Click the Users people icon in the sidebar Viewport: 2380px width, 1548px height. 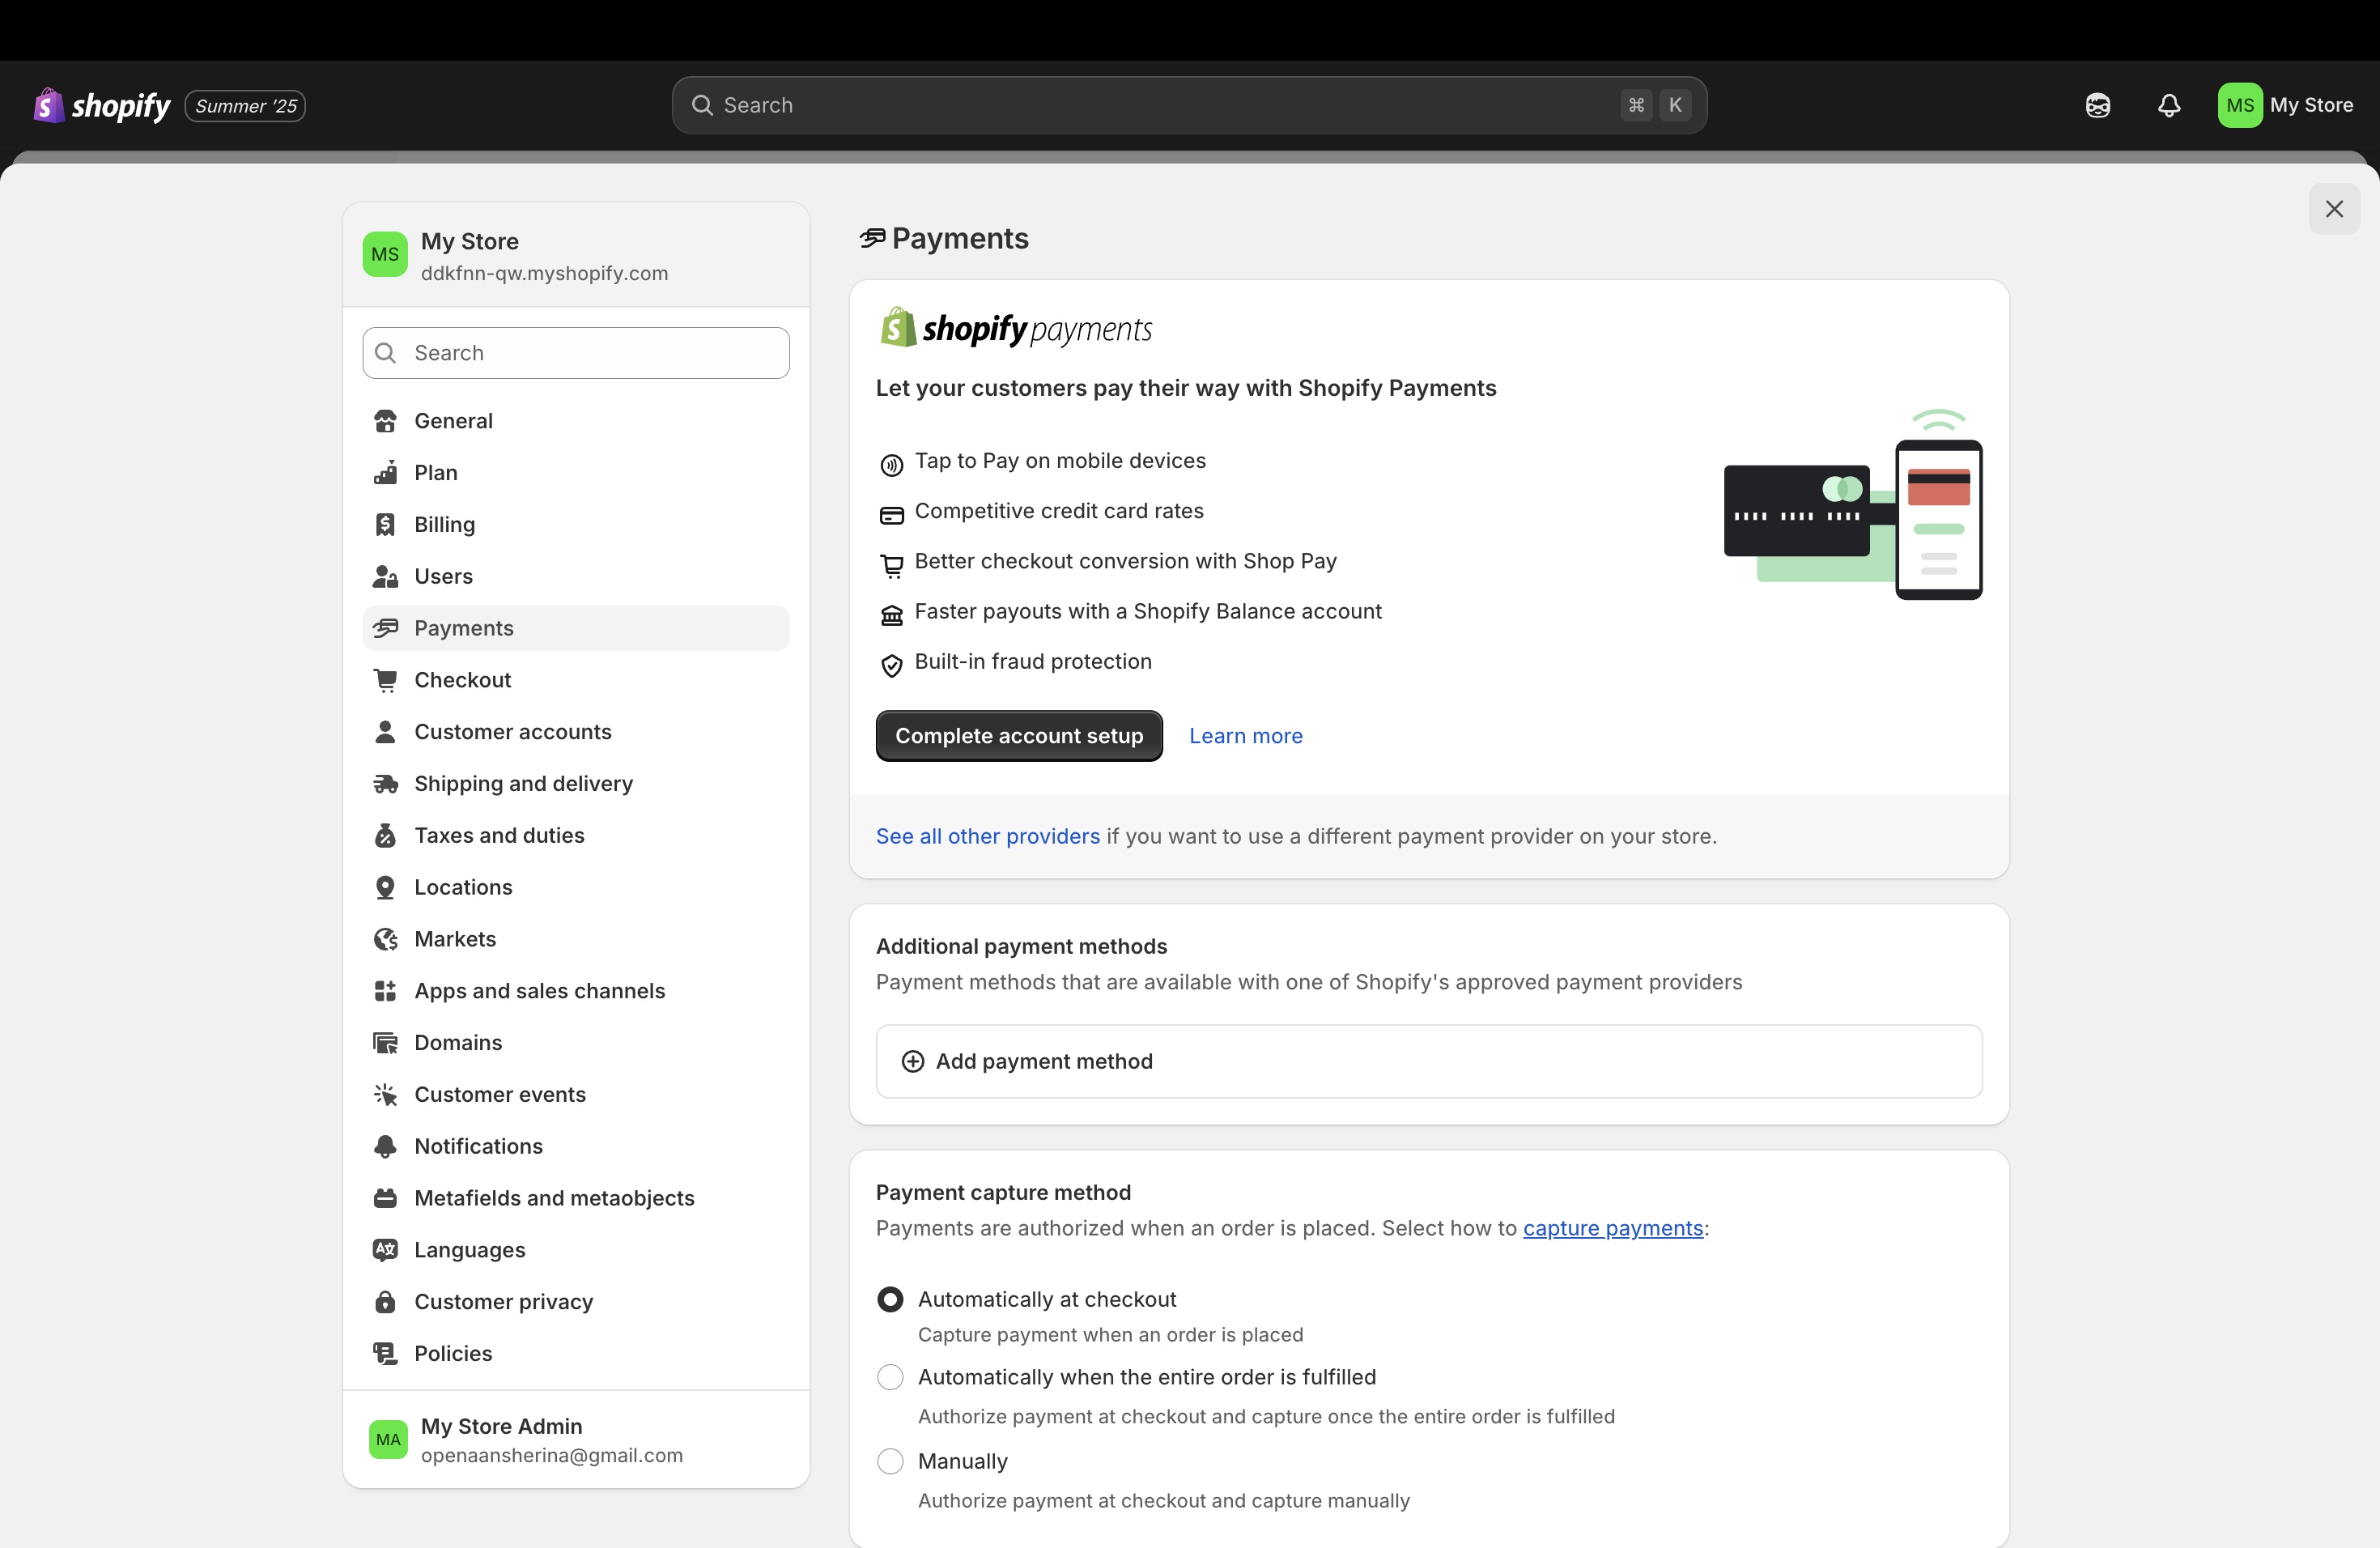pyautogui.click(x=385, y=577)
